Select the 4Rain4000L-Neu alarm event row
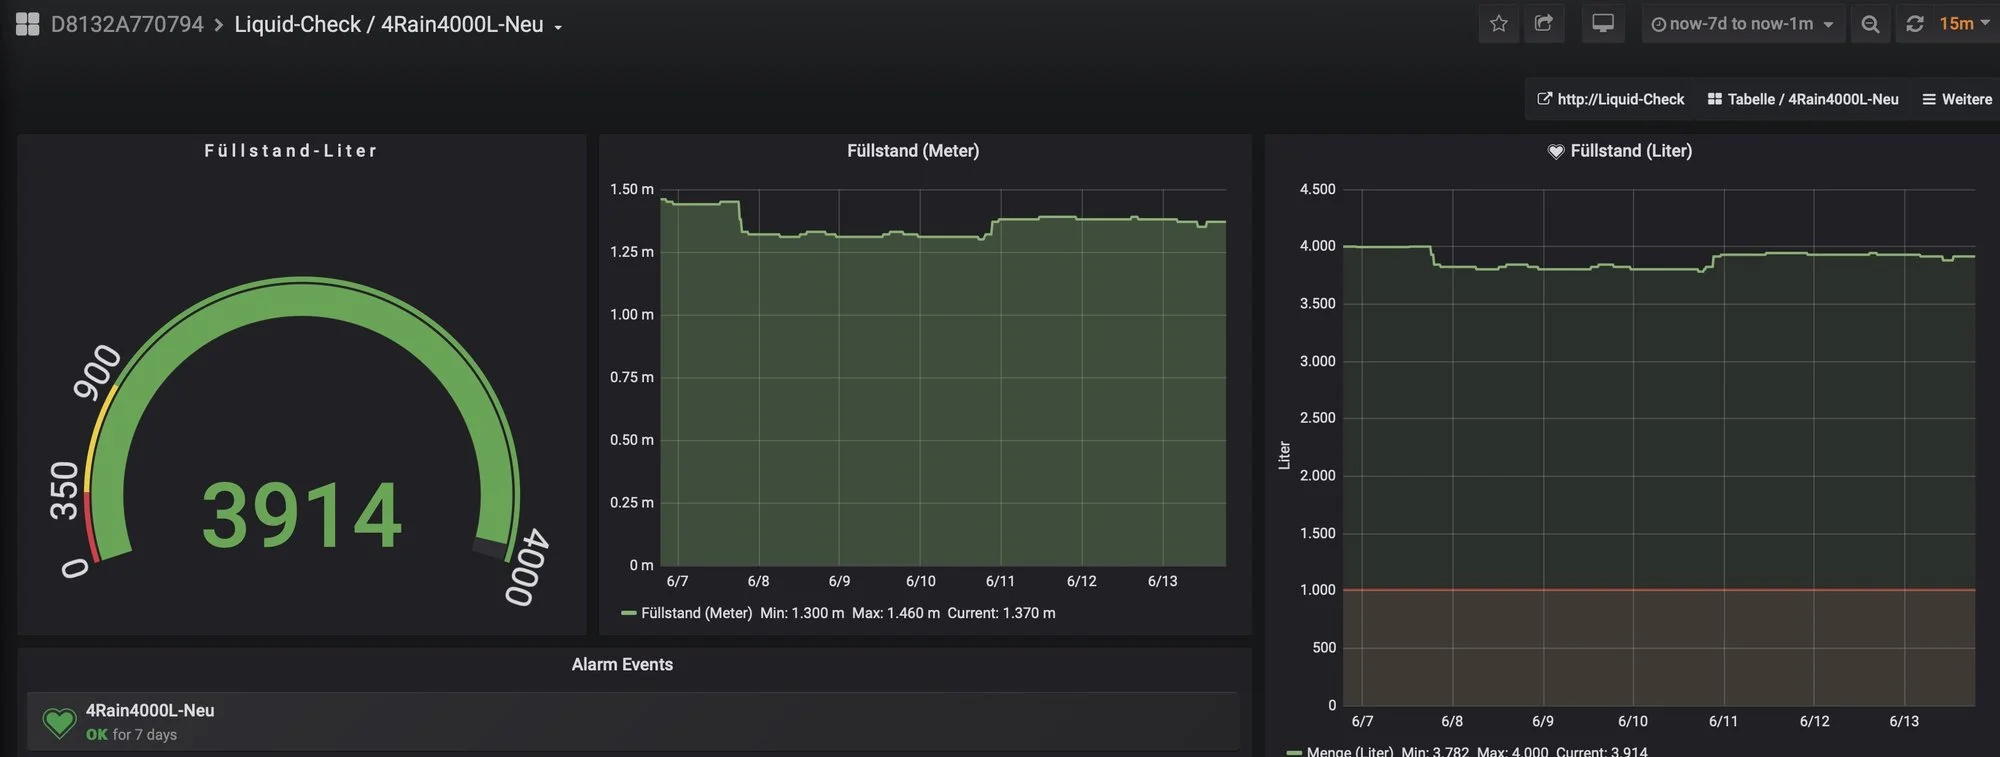Viewport: 2000px width, 757px height. [x=630, y=721]
